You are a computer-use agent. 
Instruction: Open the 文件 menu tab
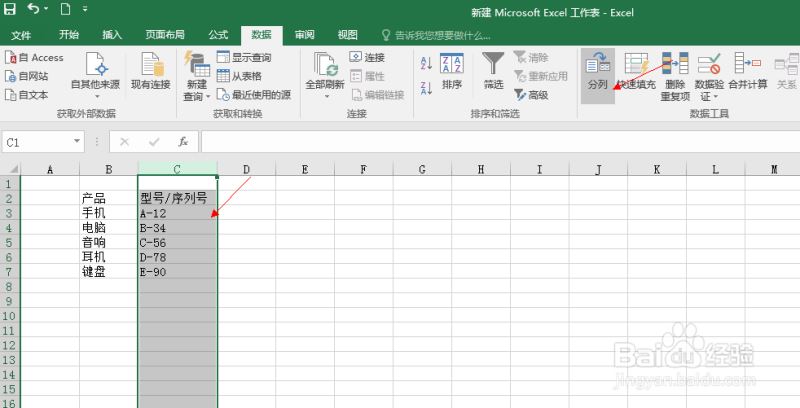(x=21, y=35)
